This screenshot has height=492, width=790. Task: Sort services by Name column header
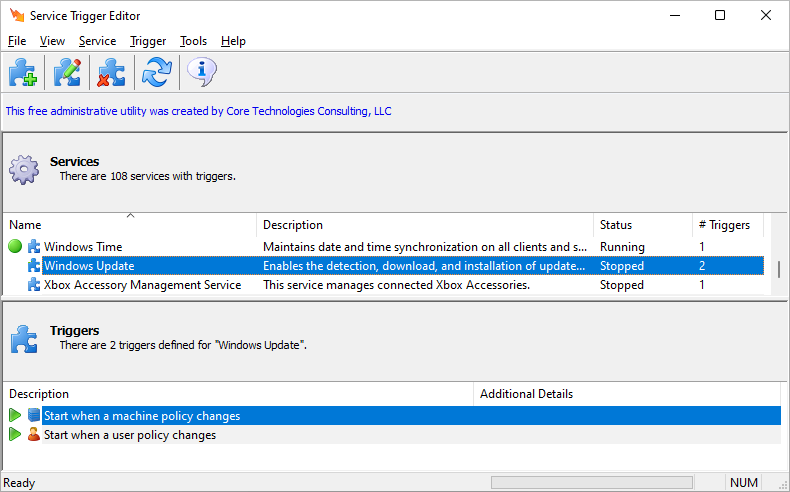[130, 225]
